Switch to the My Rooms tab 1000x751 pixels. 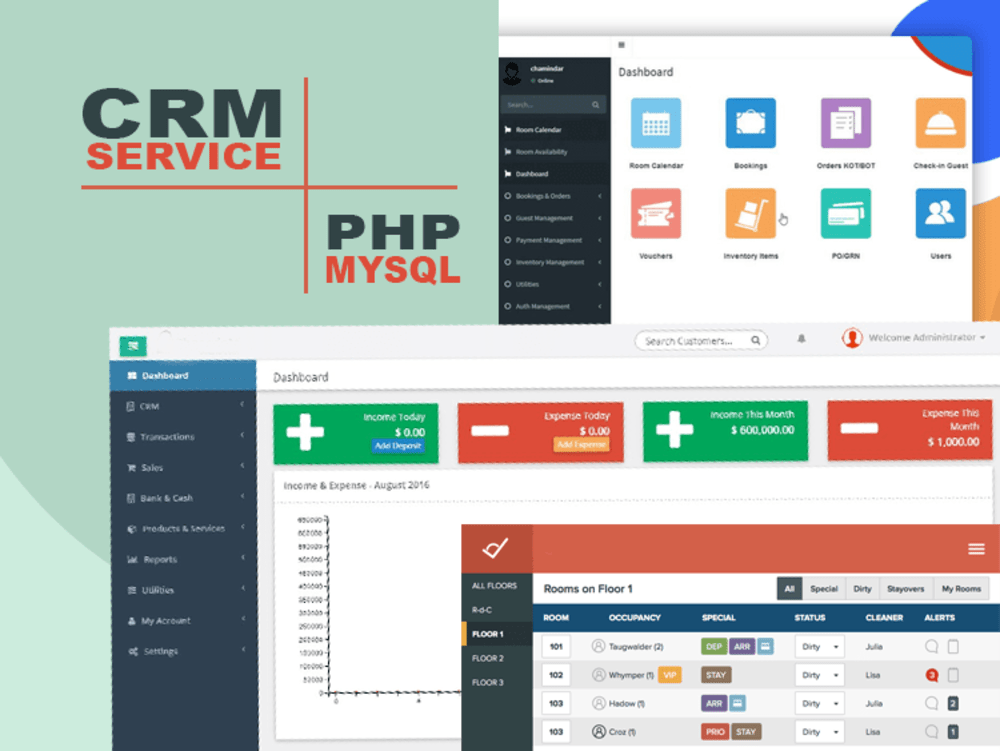point(961,588)
